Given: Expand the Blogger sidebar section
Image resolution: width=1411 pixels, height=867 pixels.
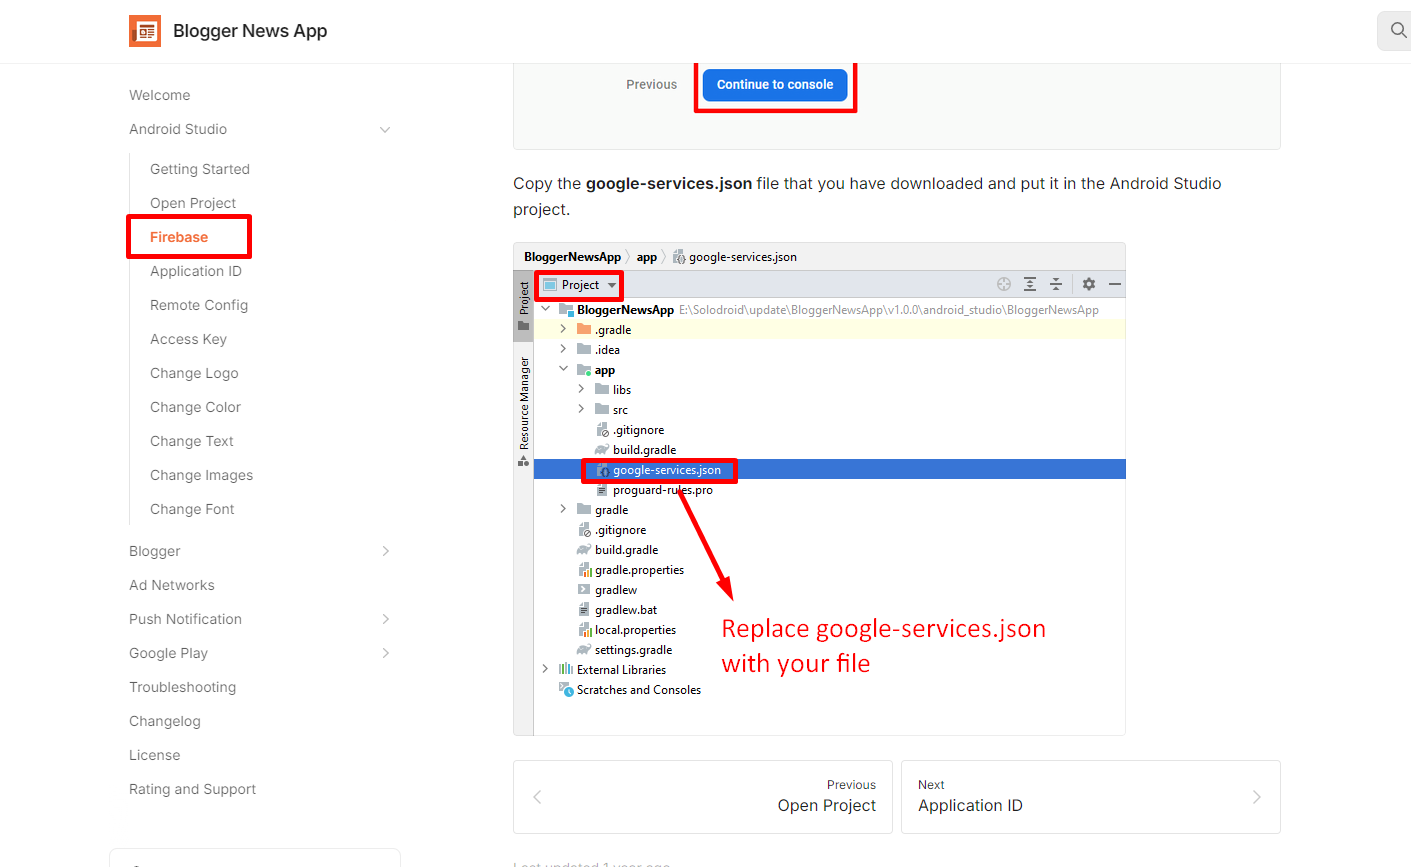Looking at the screenshot, I should coord(385,552).
